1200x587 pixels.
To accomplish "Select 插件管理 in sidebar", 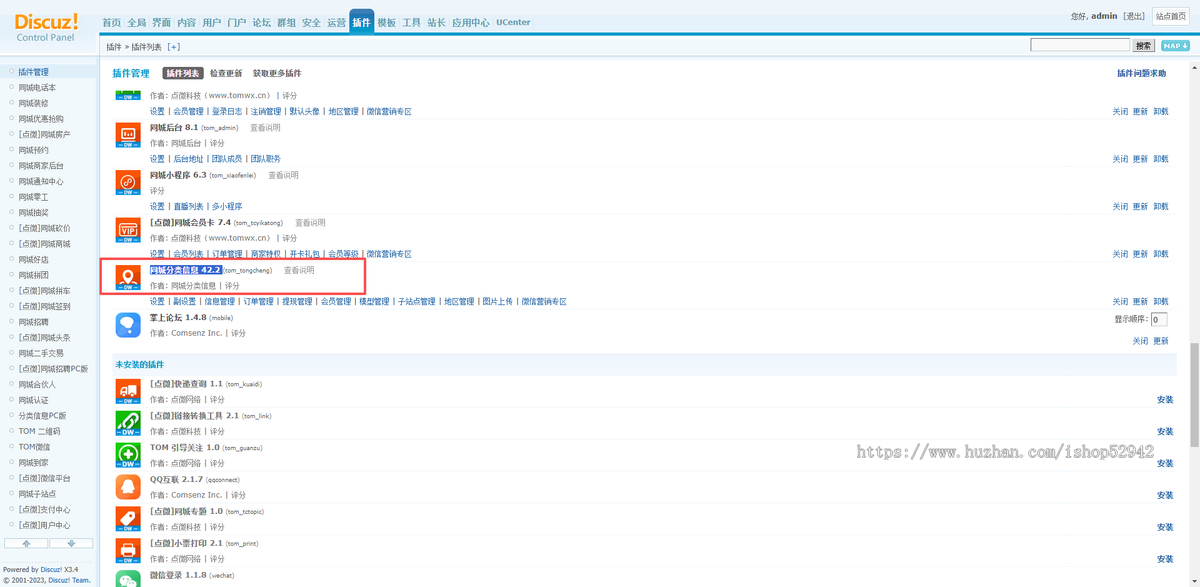I will 33,72.
